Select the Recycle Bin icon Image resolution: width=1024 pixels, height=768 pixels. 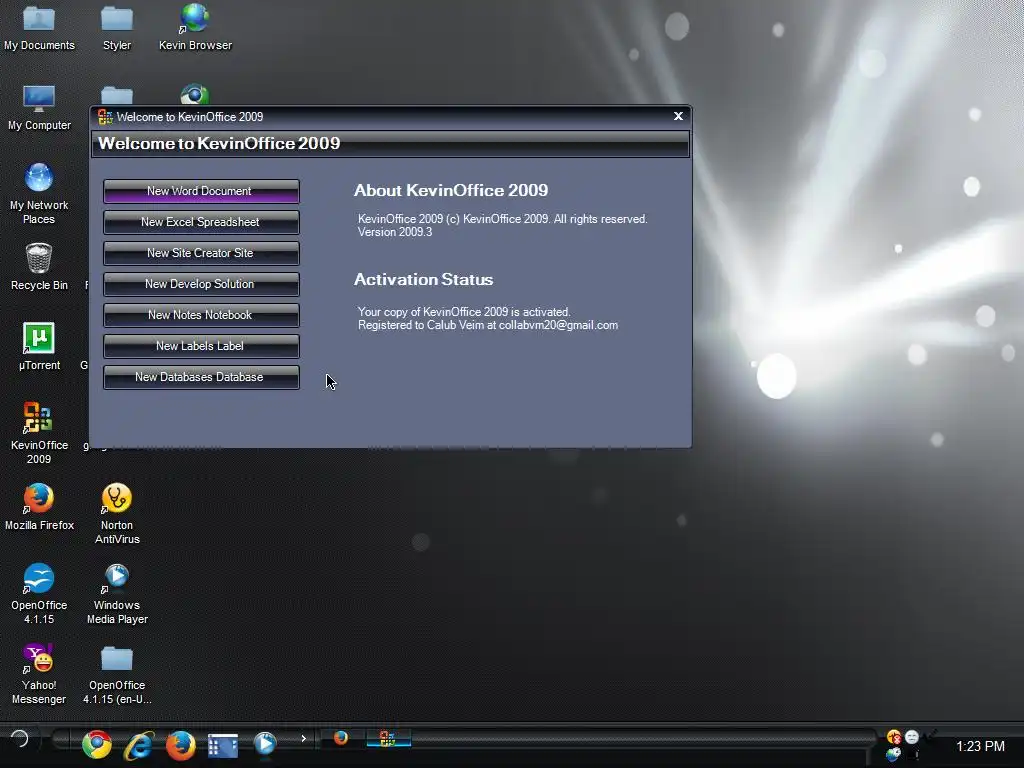(39, 267)
